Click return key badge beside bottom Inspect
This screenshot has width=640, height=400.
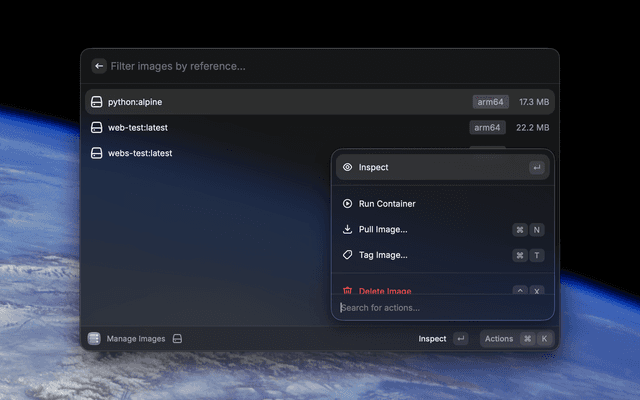coord(461,339)
